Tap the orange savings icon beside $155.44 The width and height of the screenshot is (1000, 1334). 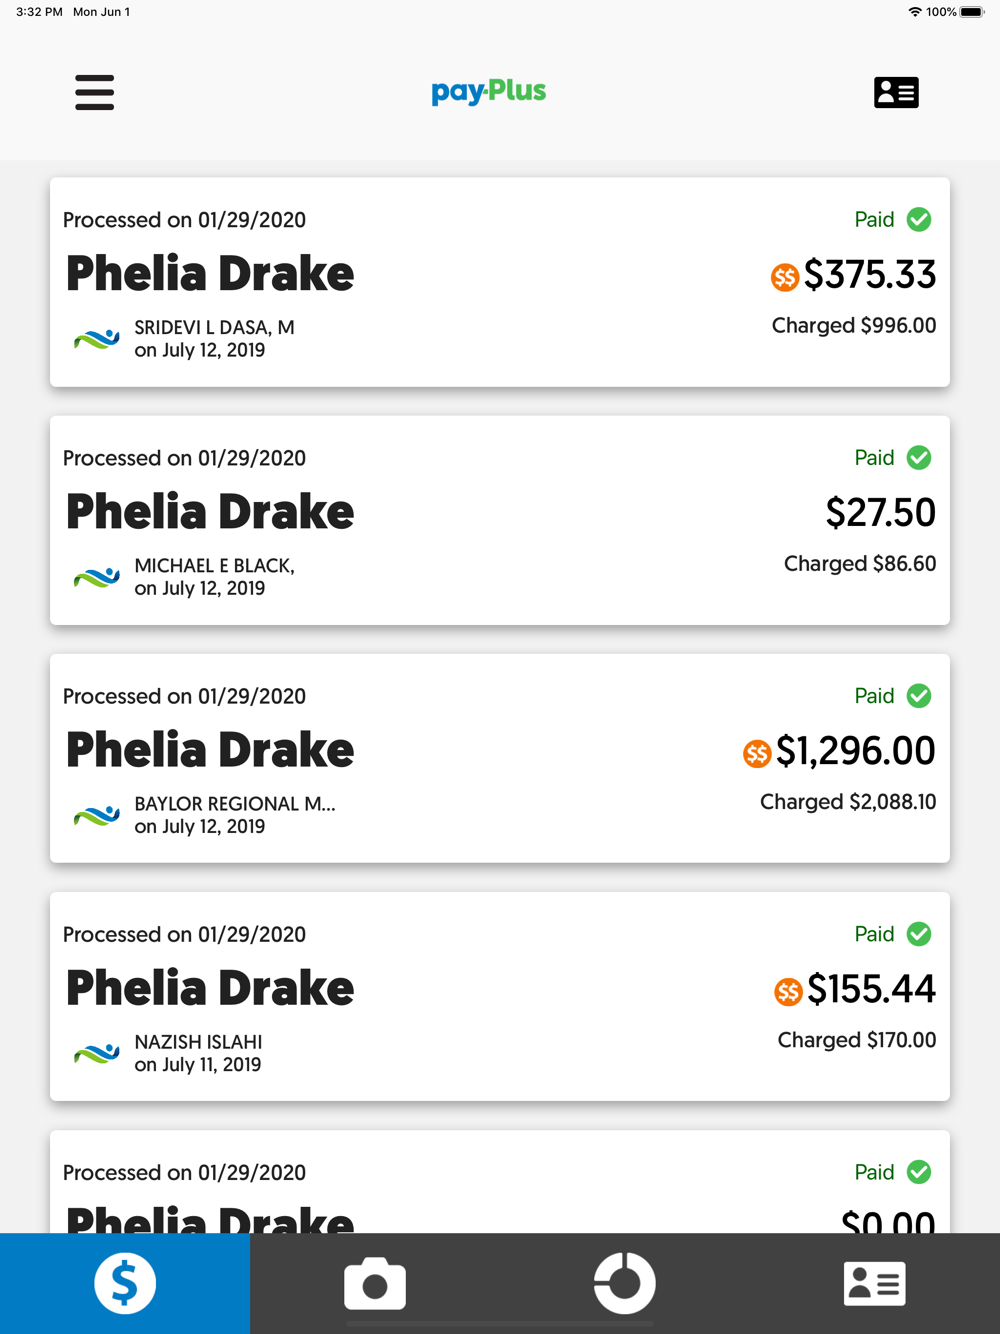[788, 991]
